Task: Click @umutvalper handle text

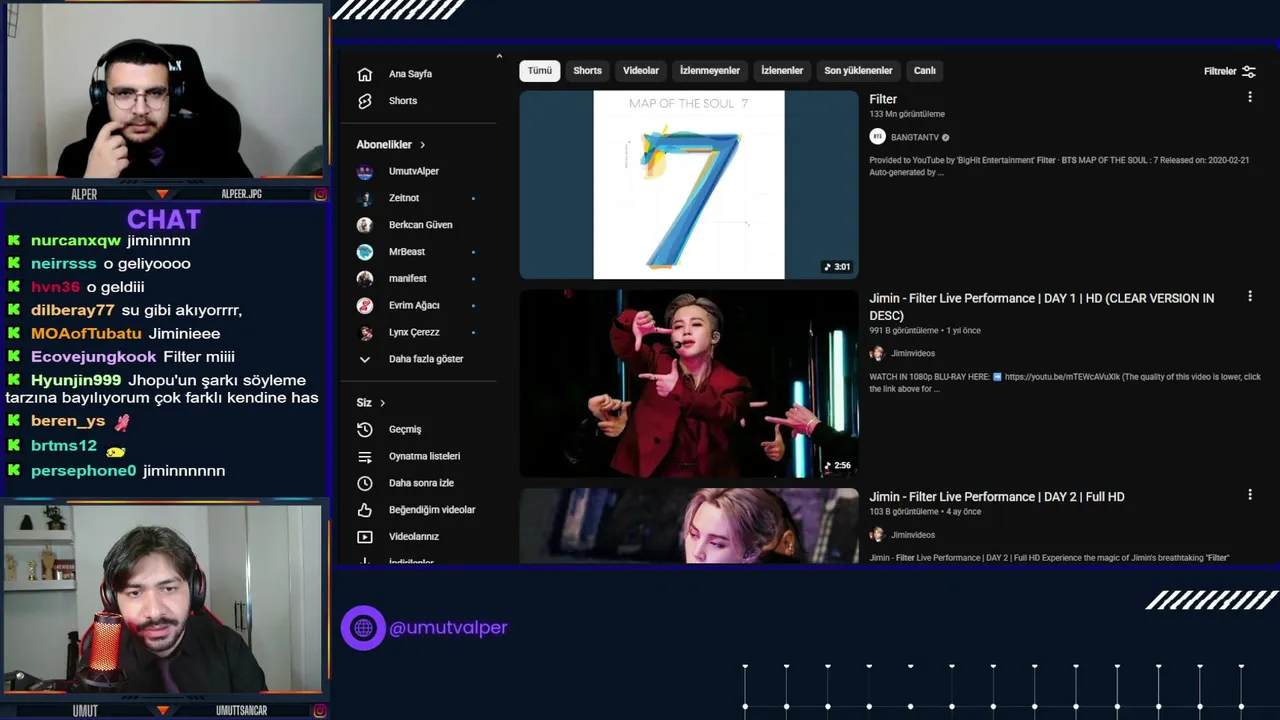Action: 448,628
